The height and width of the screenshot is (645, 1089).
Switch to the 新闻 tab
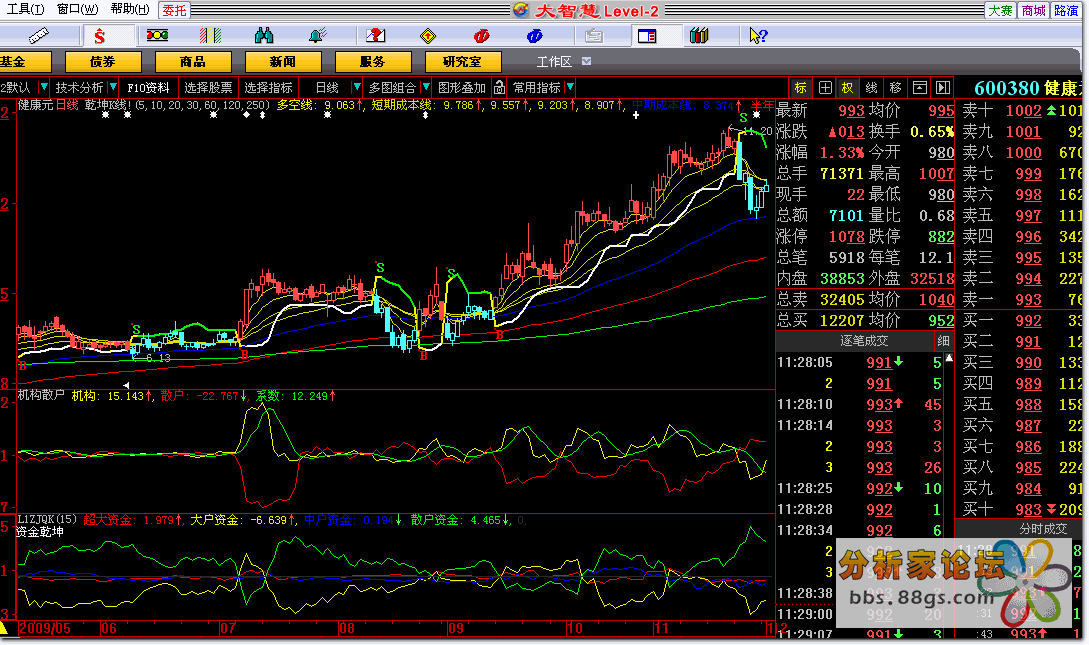282,62
